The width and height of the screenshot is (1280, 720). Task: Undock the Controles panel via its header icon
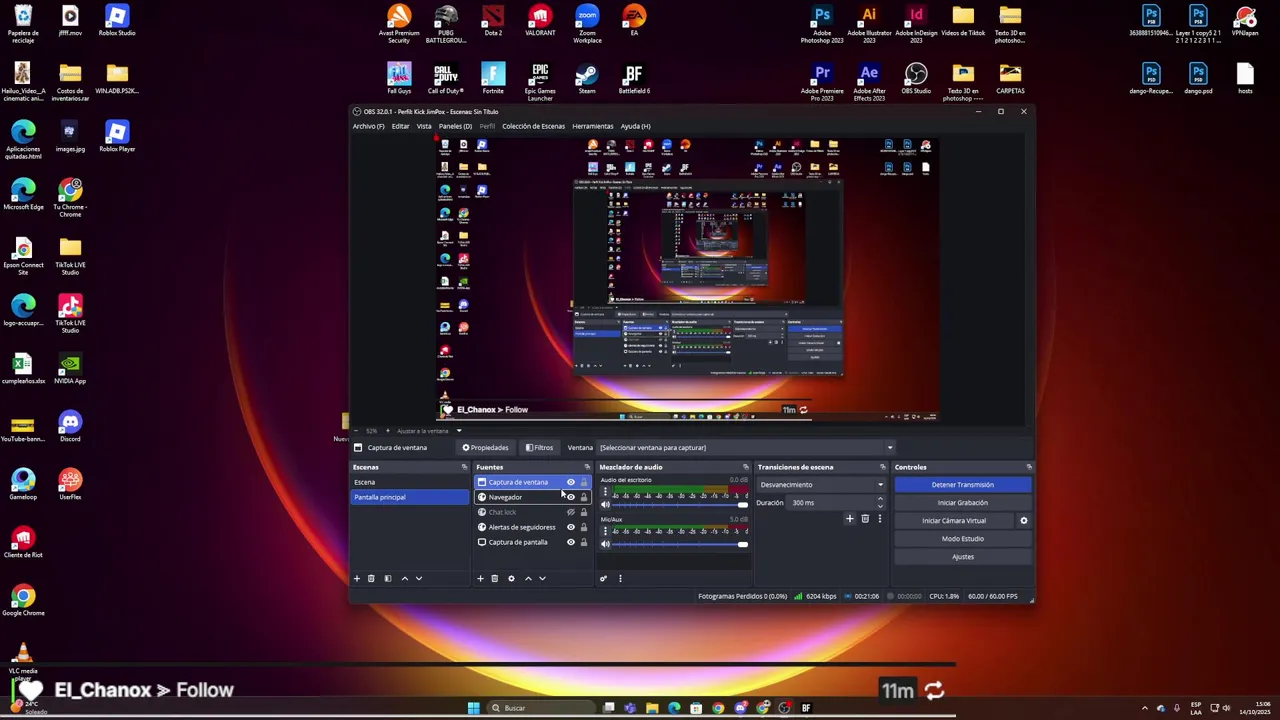(x=1029, y=467)
